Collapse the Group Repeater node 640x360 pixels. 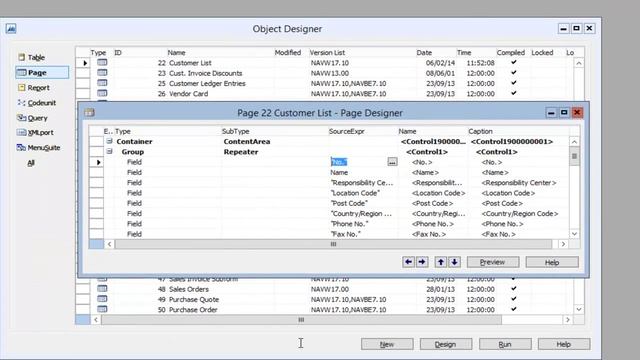point(109,151)
